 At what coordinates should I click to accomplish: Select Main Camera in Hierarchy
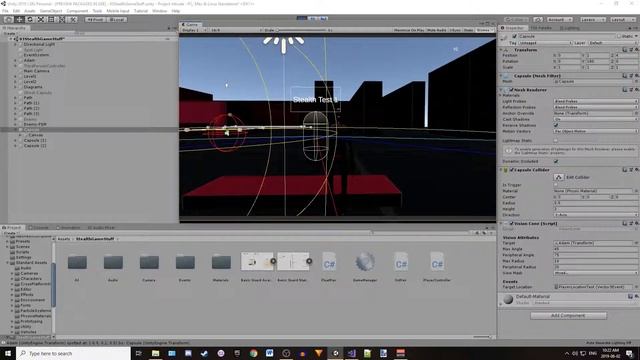[x=36, y=71]
